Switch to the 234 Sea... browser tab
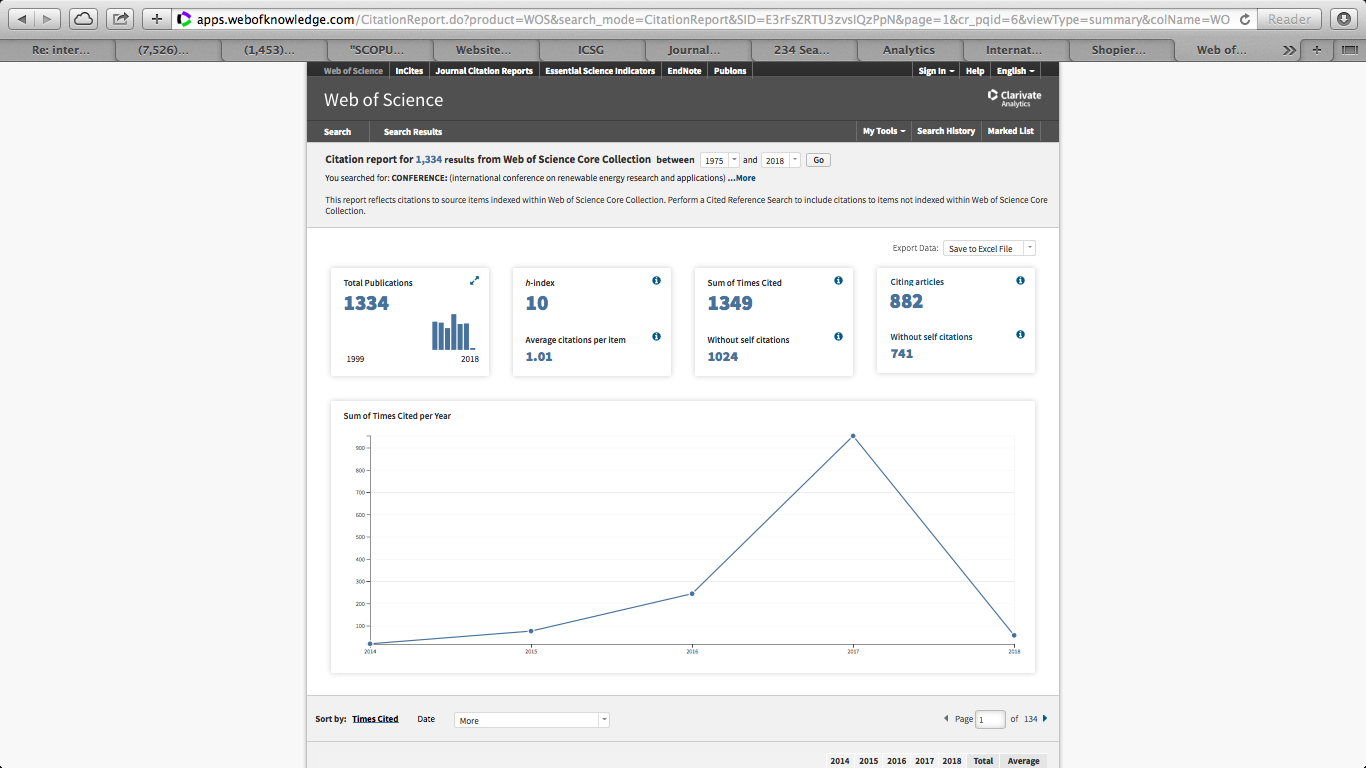The image size is (1366, 768). coord(803,50)
